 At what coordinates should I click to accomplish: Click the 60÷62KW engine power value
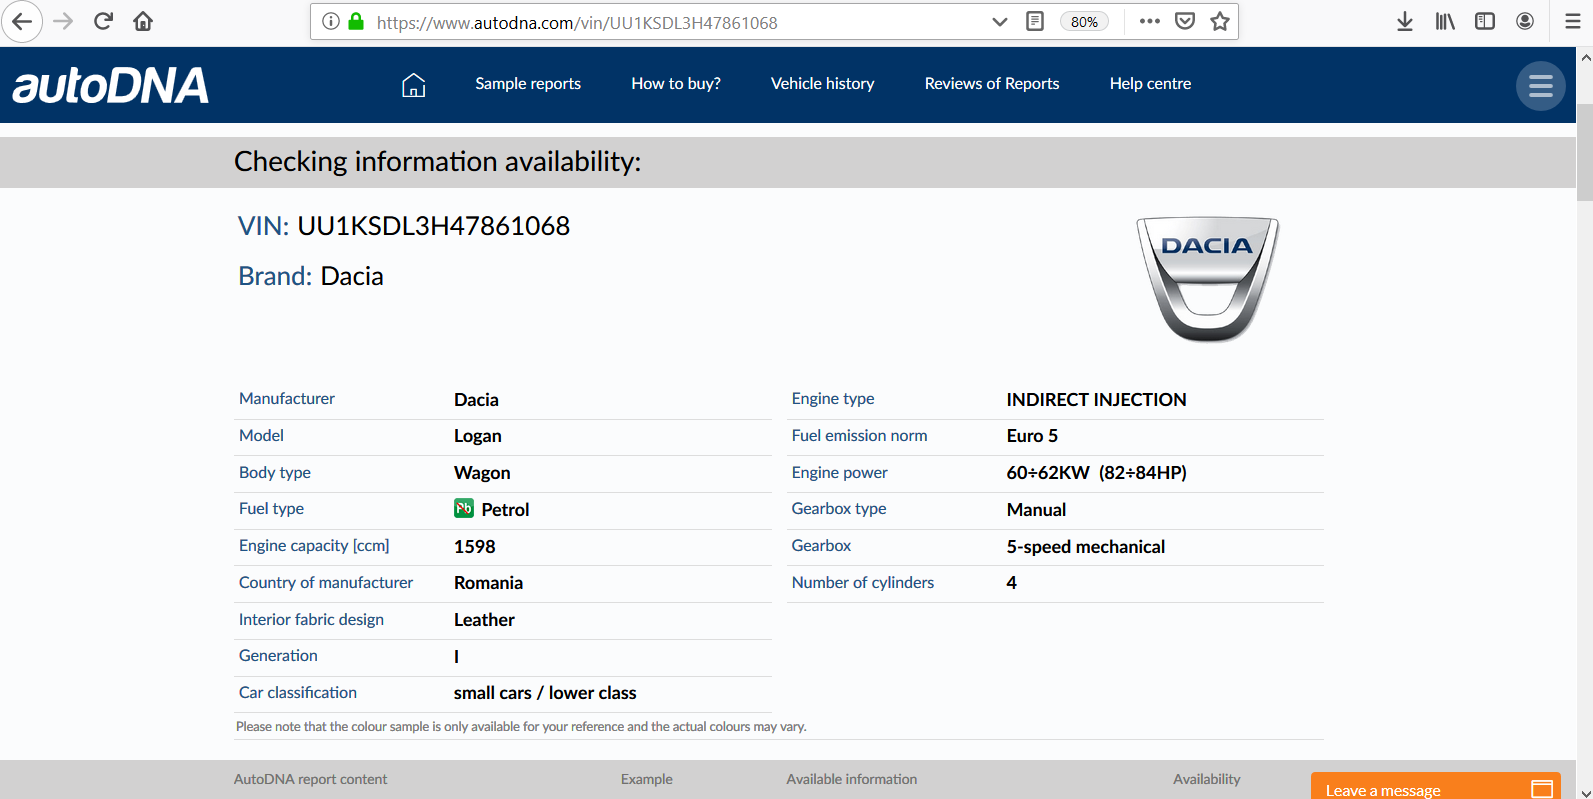click(x=1096, y=473)
